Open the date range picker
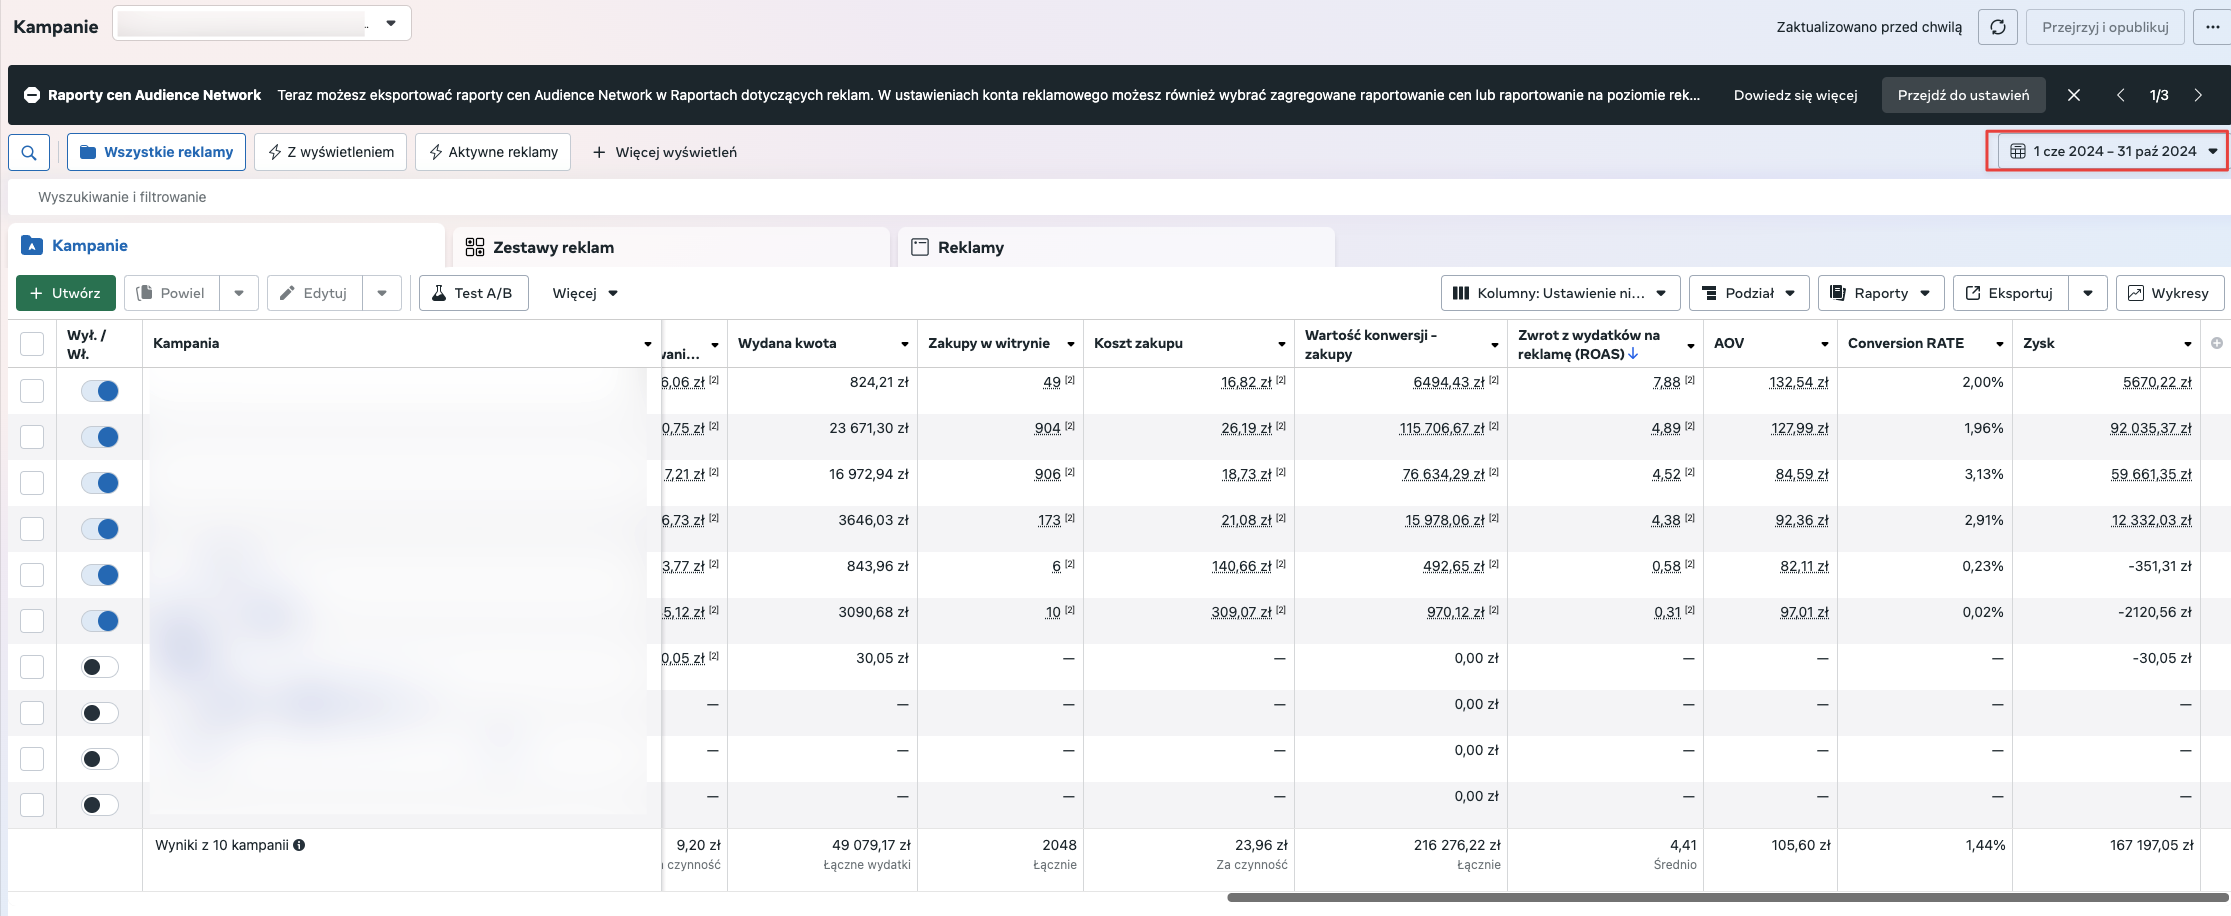The image size is (2231, 916). tap(2113, 151)
